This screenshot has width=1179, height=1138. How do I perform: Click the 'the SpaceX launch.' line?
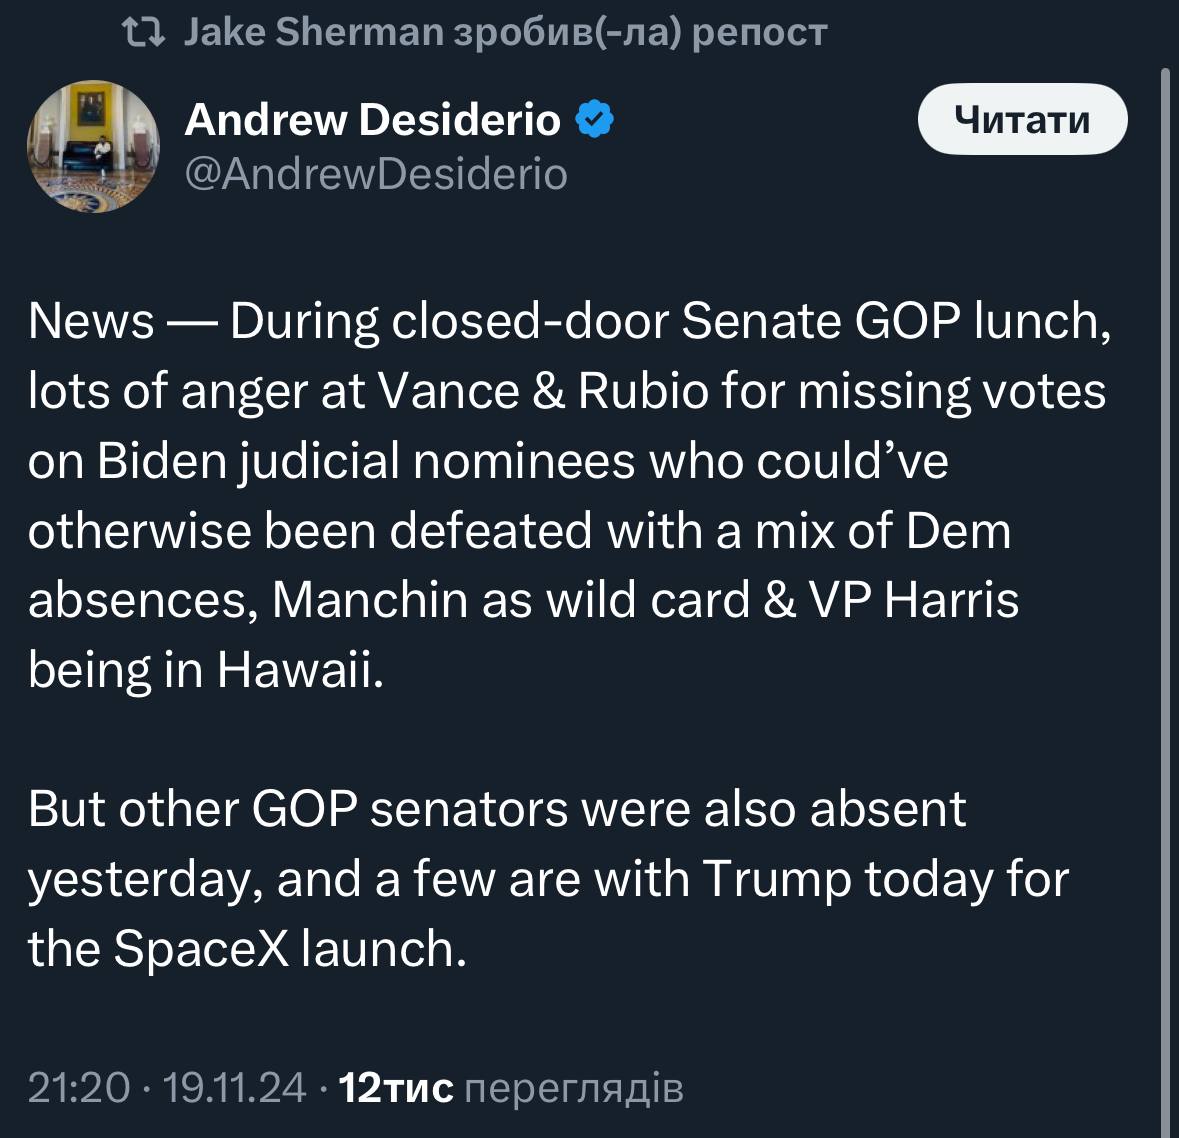(247, 948)
